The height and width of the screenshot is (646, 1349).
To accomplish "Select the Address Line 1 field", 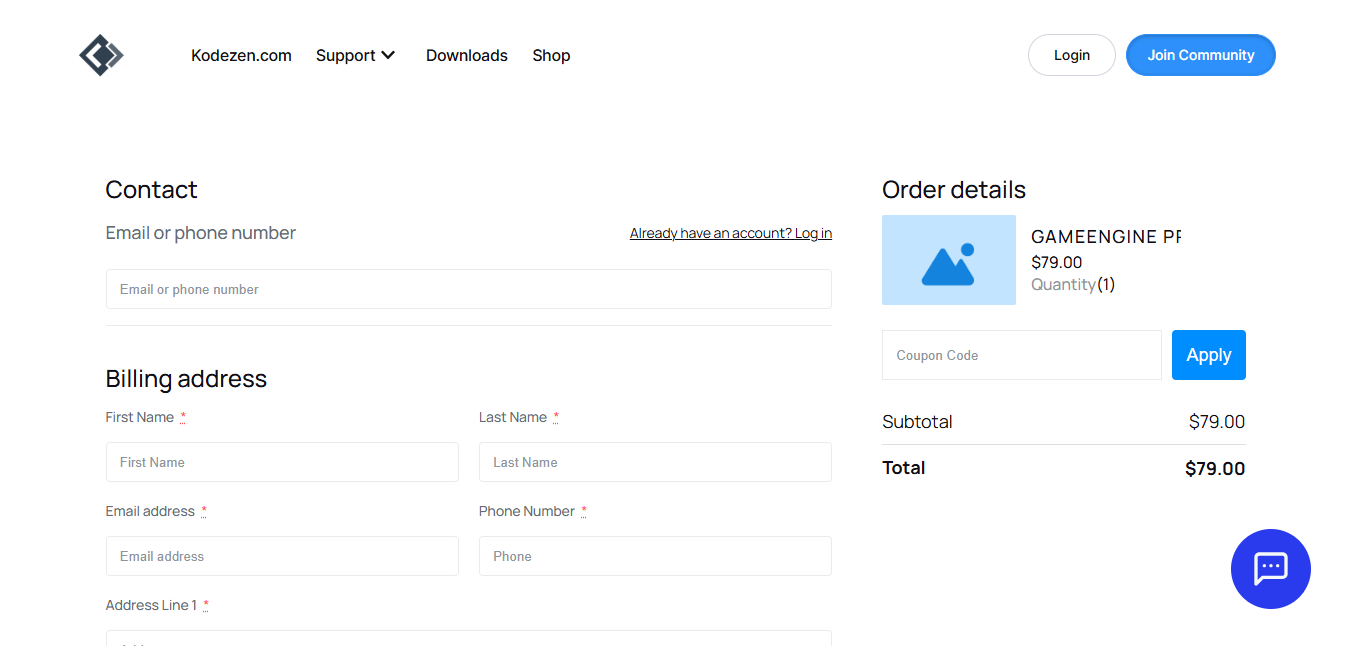I will click(468, 640).
